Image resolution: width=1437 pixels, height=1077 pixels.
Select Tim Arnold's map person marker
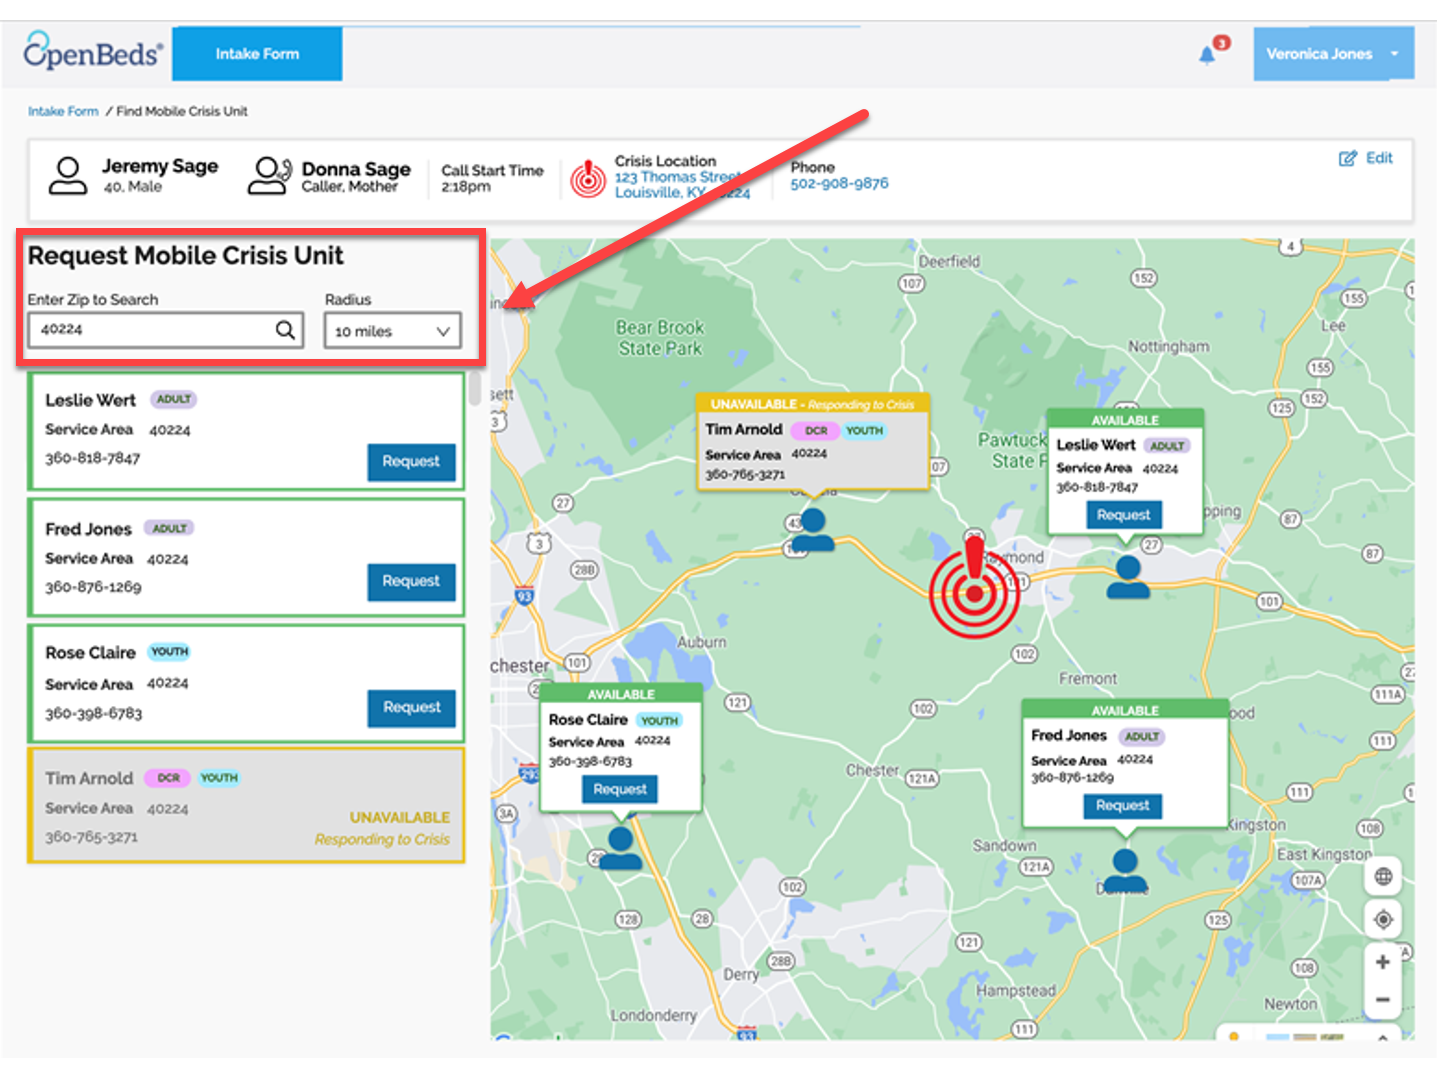tap(813, 530)
